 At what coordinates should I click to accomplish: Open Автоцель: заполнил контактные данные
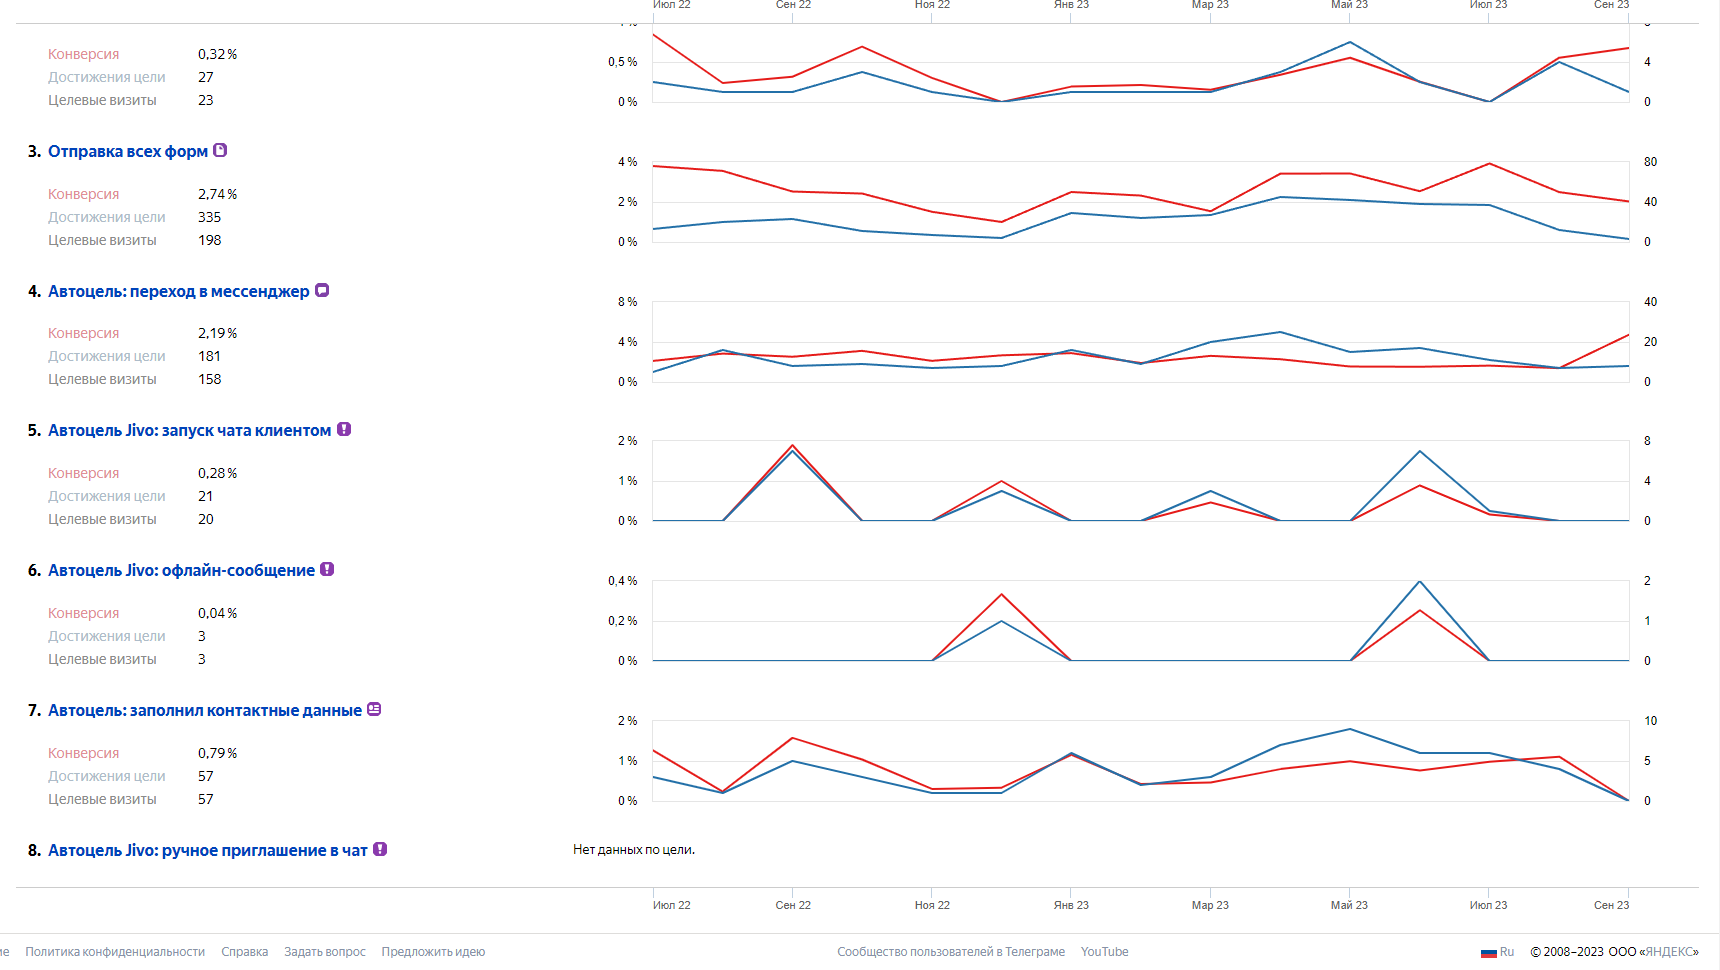[205, 710]
